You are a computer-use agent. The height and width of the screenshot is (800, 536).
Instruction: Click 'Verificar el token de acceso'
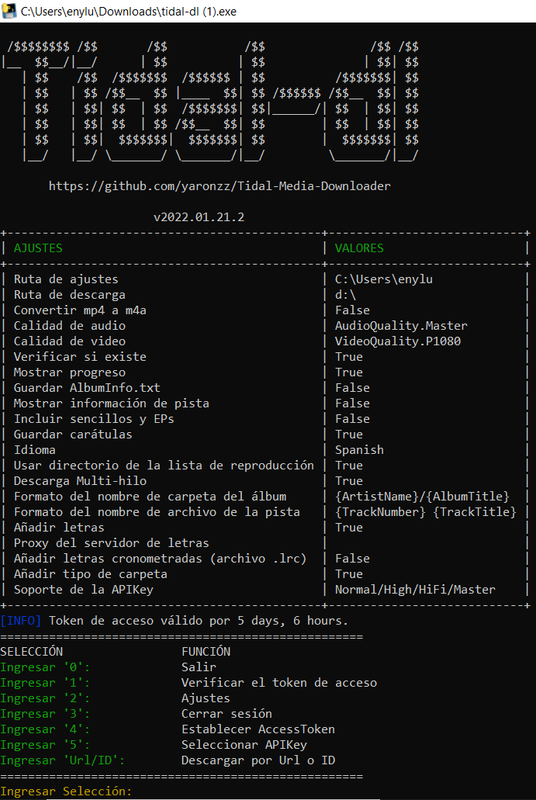(279, 683)
